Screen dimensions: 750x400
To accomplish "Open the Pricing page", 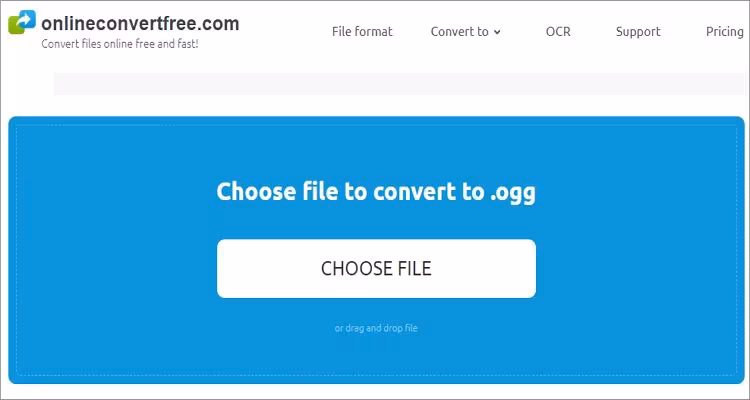I will pos(725,32).
